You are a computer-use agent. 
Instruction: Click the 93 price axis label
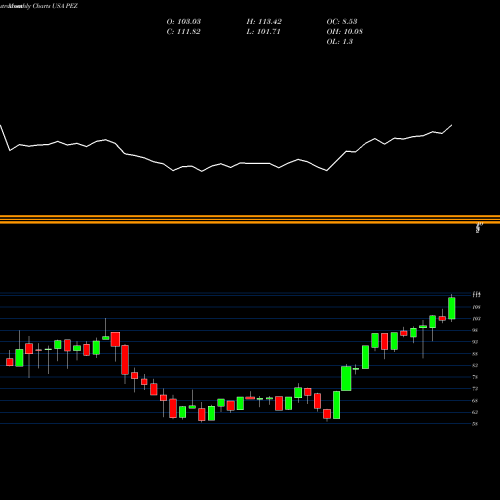click(475, 342)
